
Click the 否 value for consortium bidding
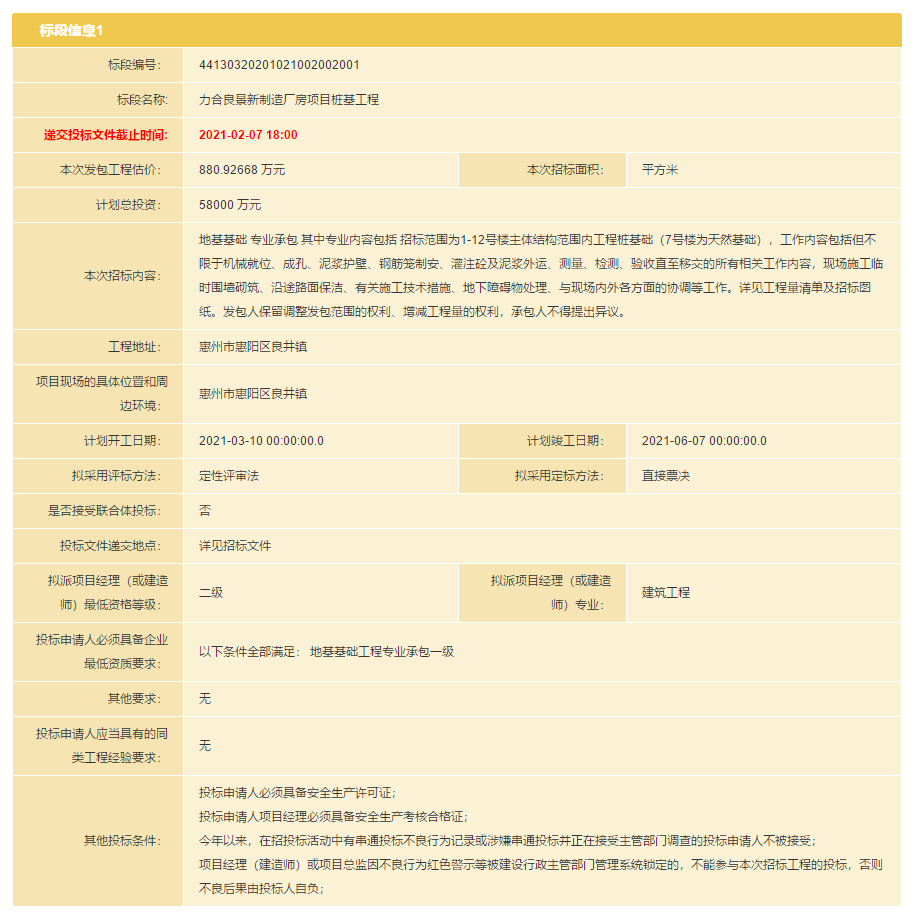tap(205, 511)
